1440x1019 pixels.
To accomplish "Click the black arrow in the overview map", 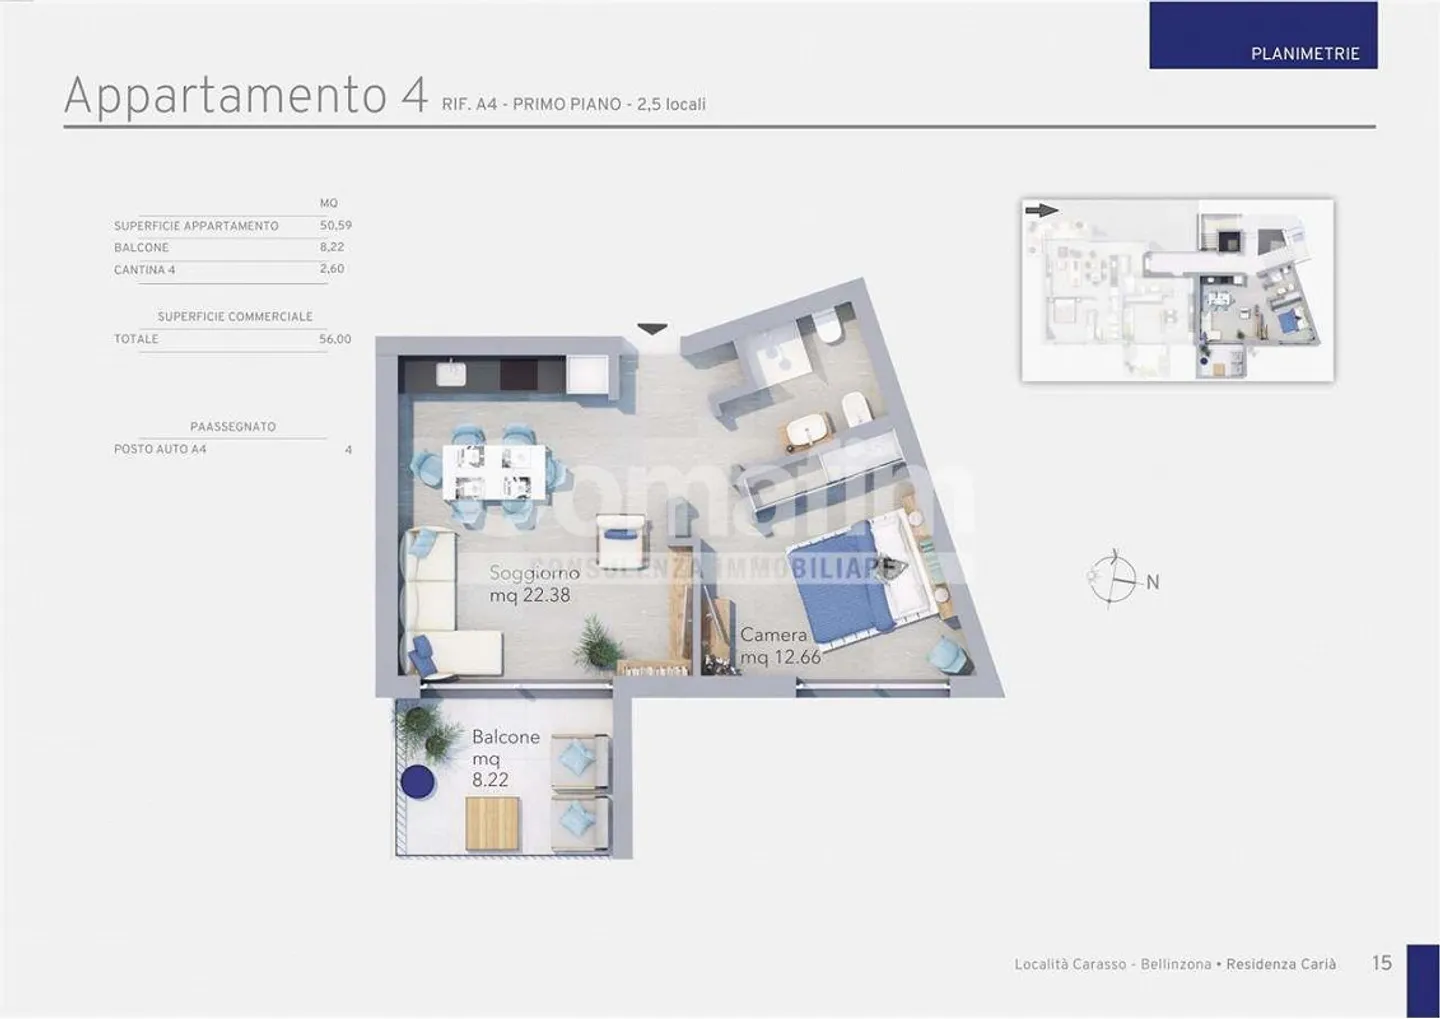I will click(x=1042, y=211).
